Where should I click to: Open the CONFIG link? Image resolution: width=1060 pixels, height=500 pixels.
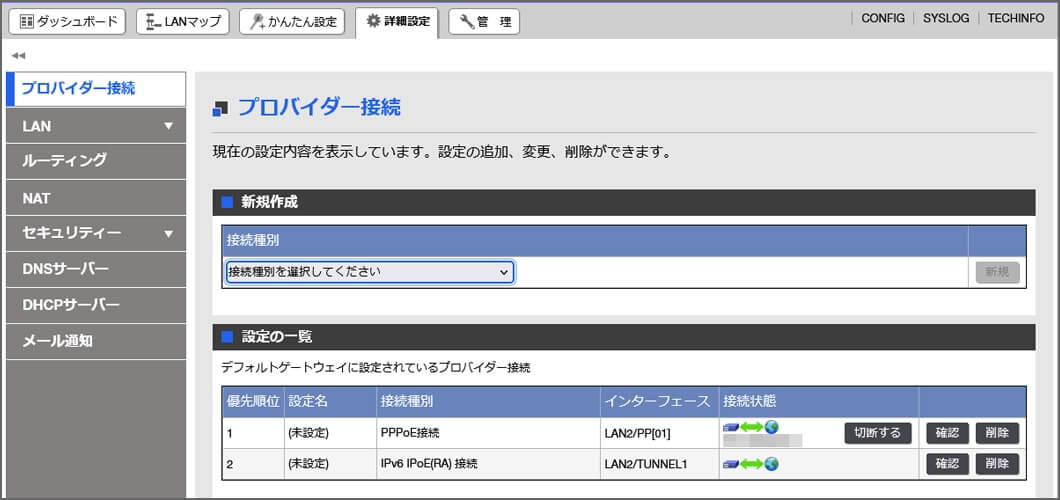click(883, 19)
